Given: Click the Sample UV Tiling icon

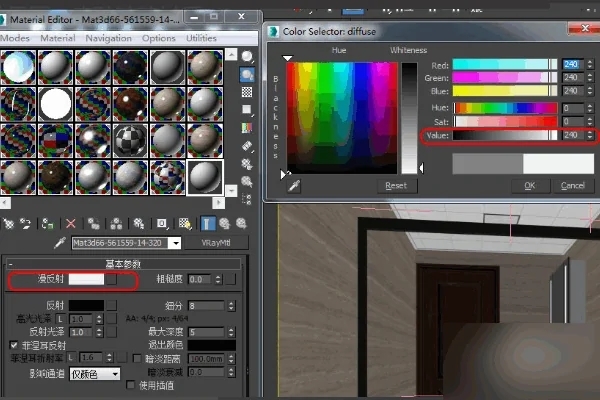Looking at the screenshot, I should coord(247,110).
